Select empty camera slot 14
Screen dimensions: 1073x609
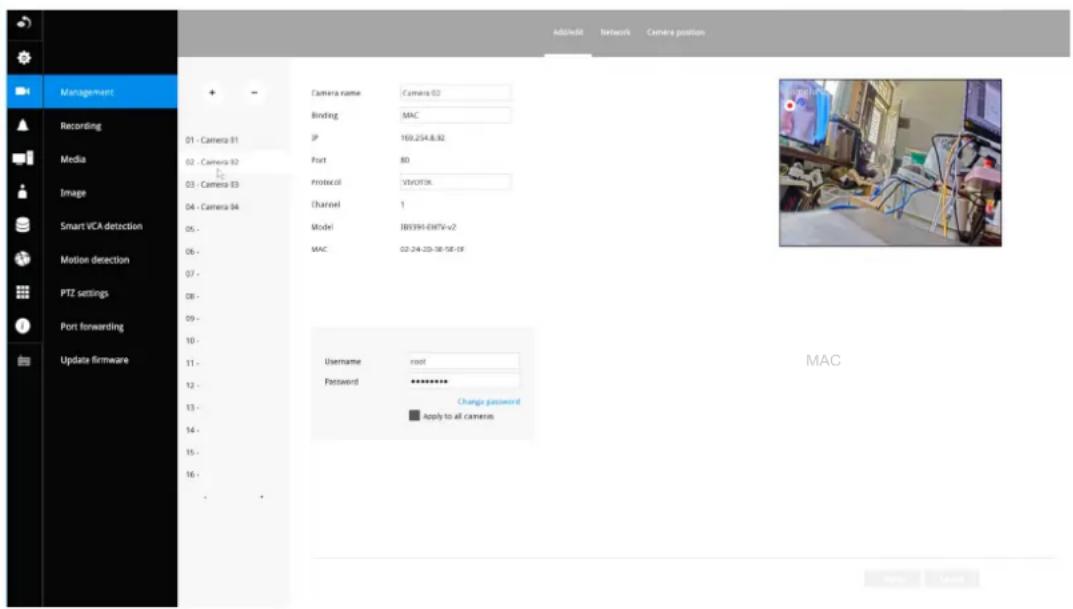[x=192, y=430]
